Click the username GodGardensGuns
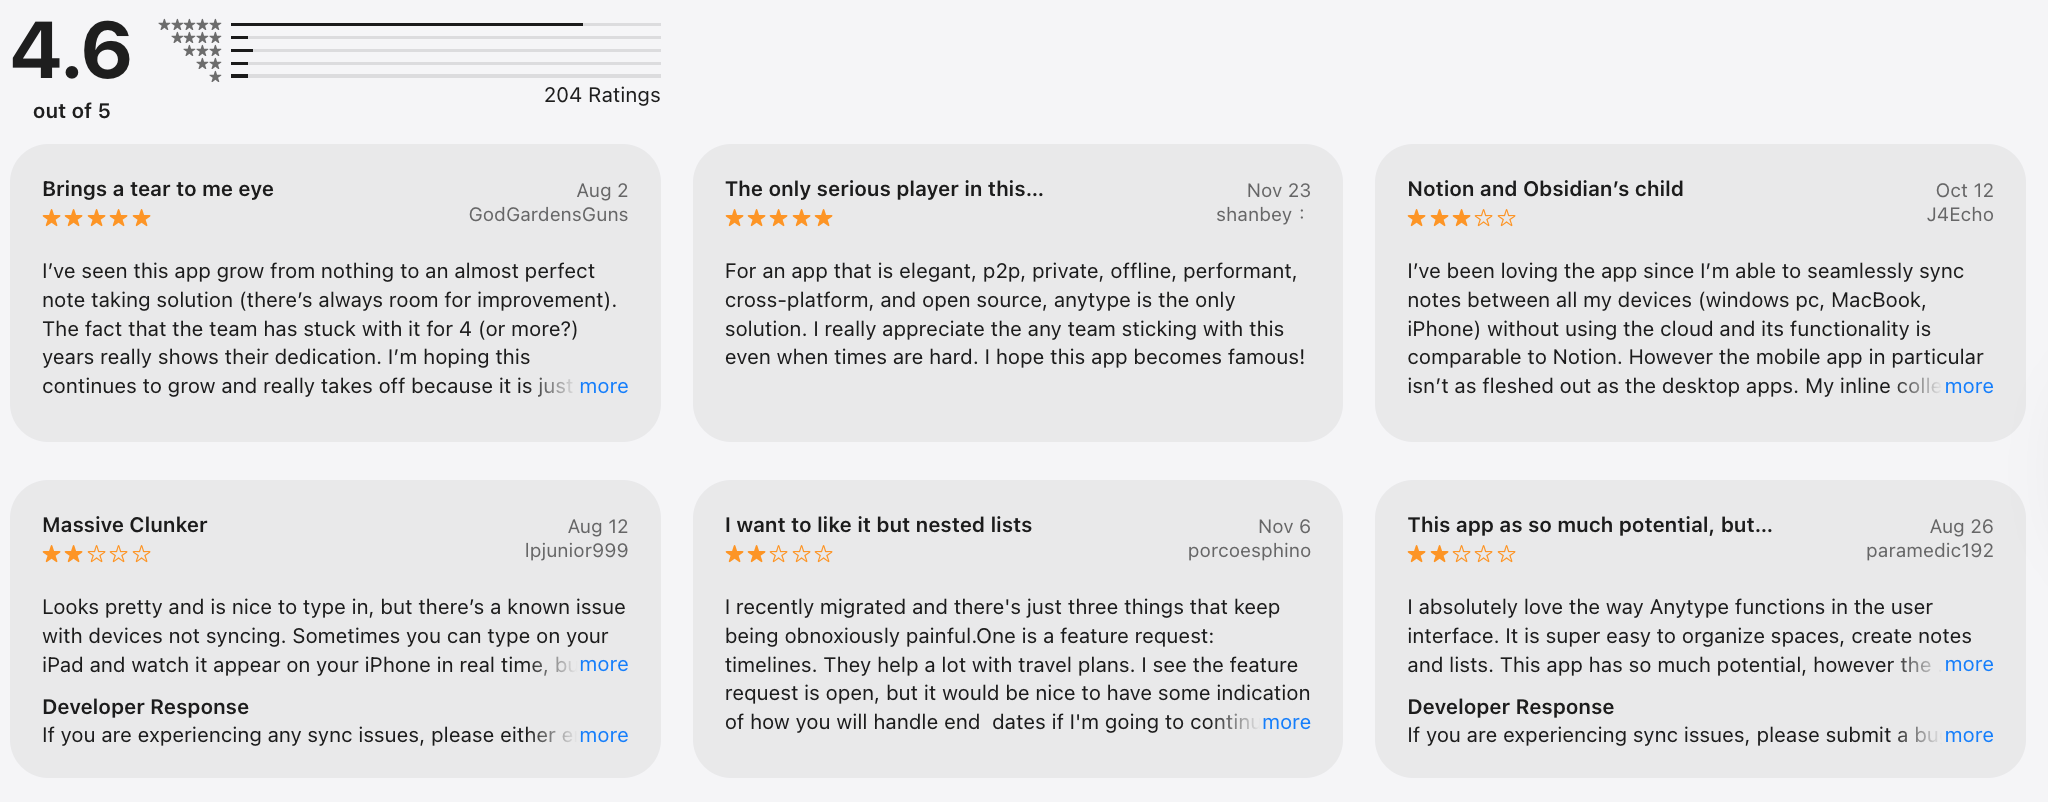This screenshot has height=802, width=2048. click(x=548, y=215)
